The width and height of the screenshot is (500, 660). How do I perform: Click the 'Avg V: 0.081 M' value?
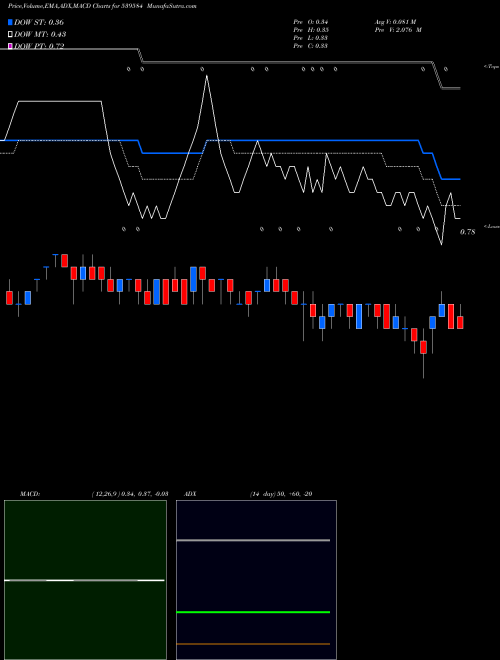coord(395,22)
